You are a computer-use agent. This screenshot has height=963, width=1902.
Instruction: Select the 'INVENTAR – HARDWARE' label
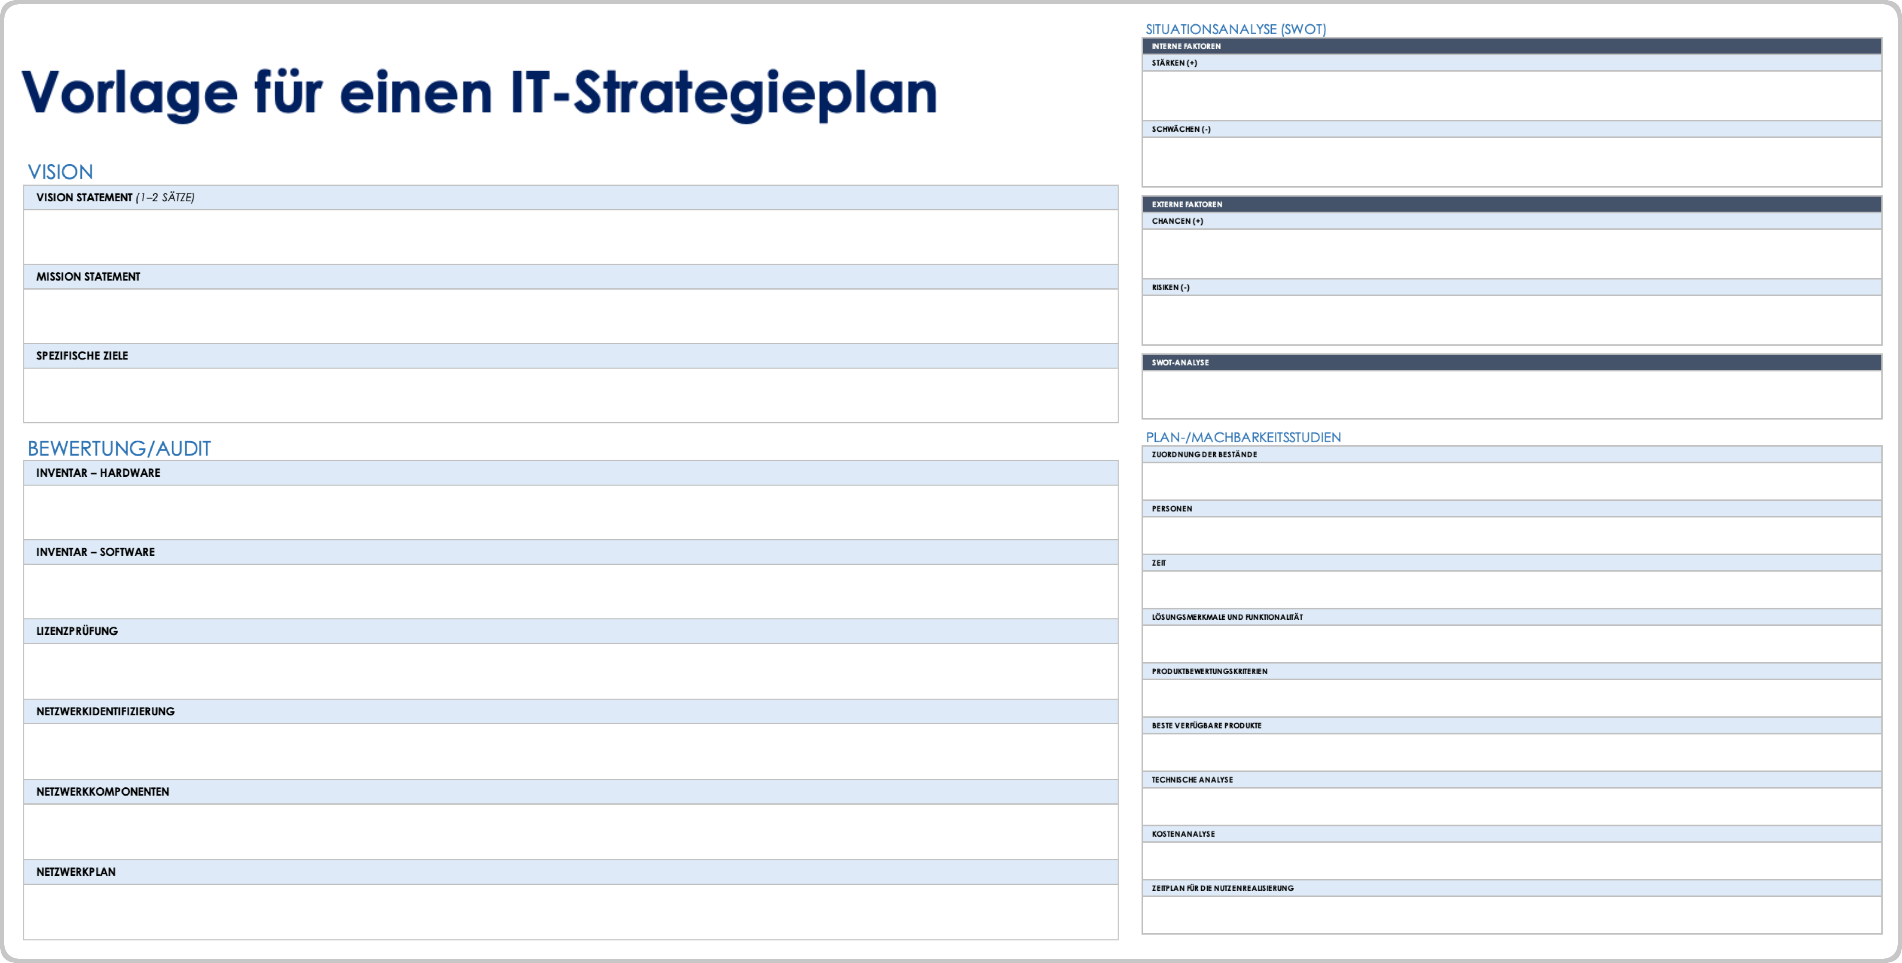[98, 473]
